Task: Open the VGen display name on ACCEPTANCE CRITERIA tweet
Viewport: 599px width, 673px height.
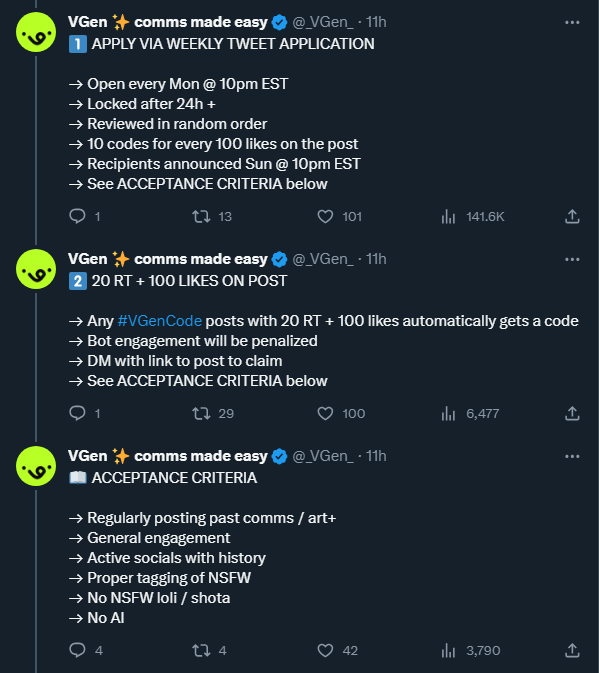Action: [x=168, y=456]
